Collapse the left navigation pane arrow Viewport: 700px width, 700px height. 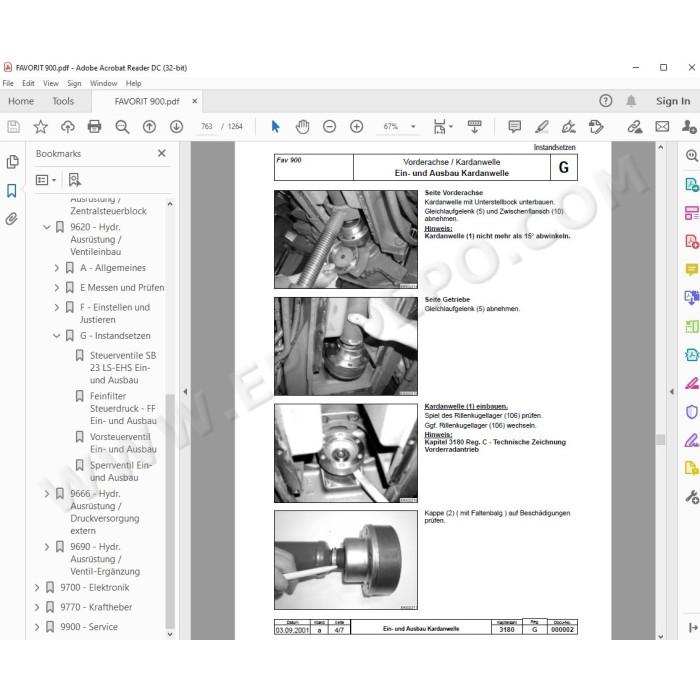tap(185, 392)
